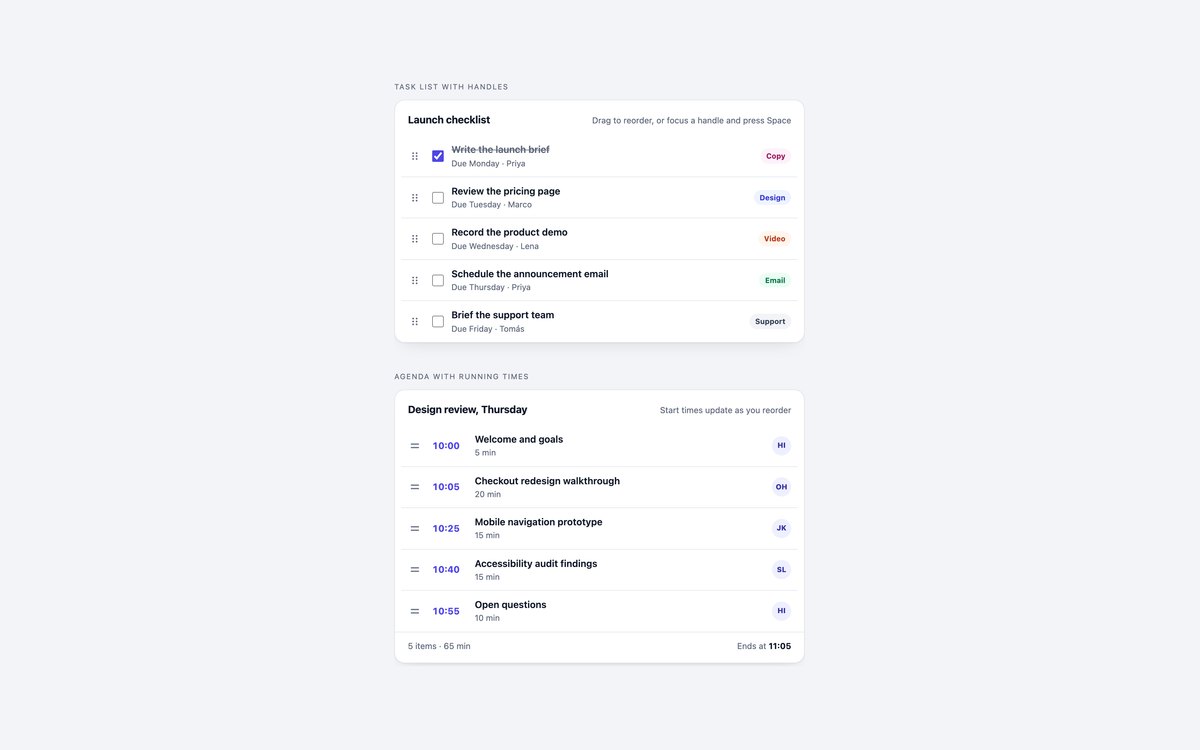
Task: Click the JK avatar badge
Action: 781,528
